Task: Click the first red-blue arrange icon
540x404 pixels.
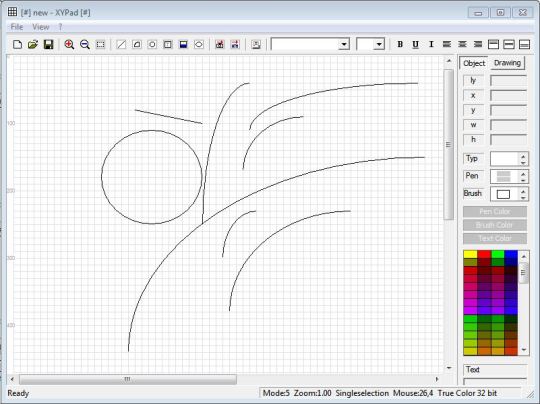Action: [x=220, y=44]
